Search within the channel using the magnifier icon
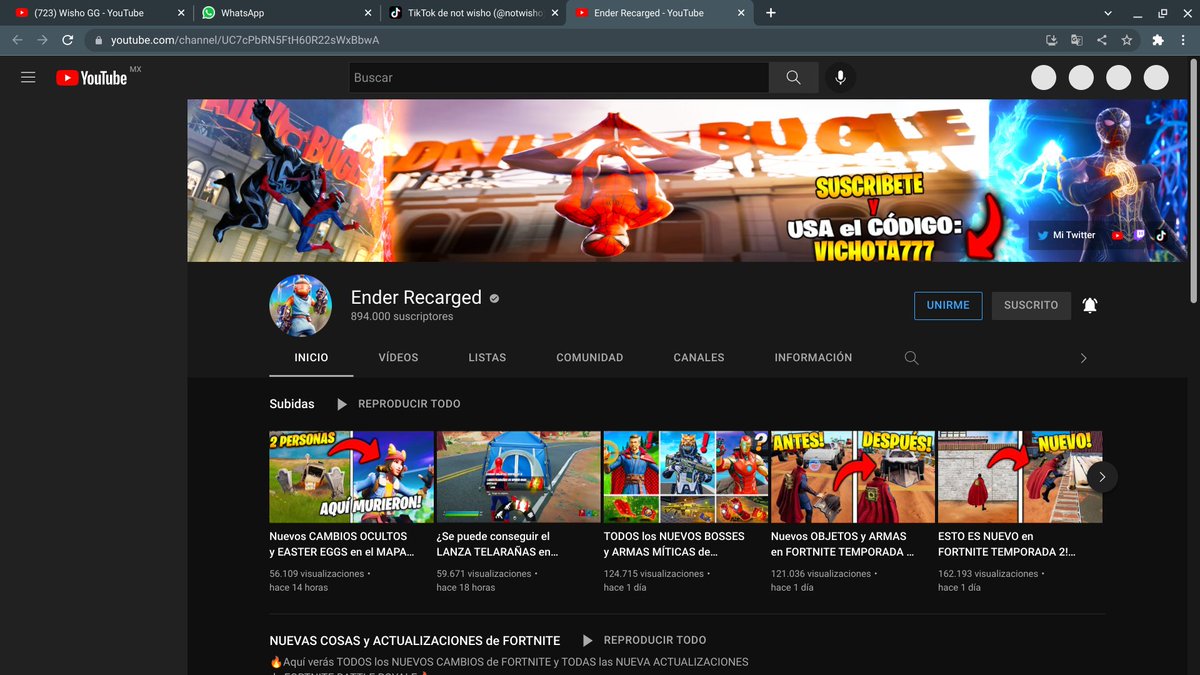The image size is (1200, 675). click(x=911, y=358)
